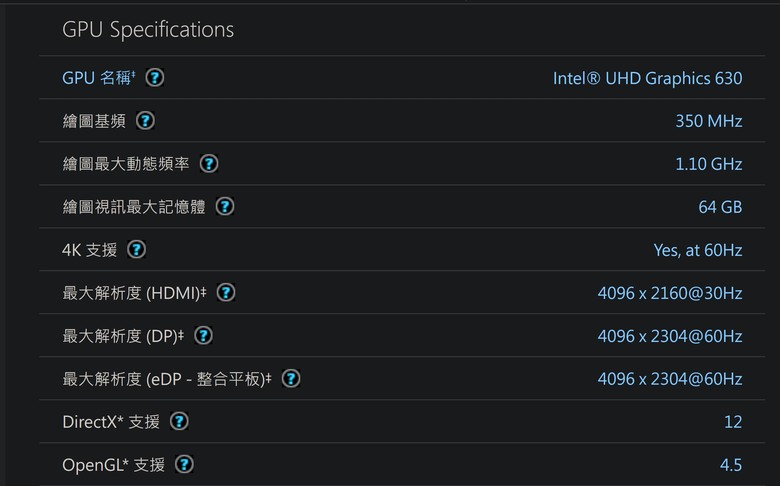Click the 最大解析度 (HDMI) label
This screenshot has height=486, width=780.
[x=134, y=293]
